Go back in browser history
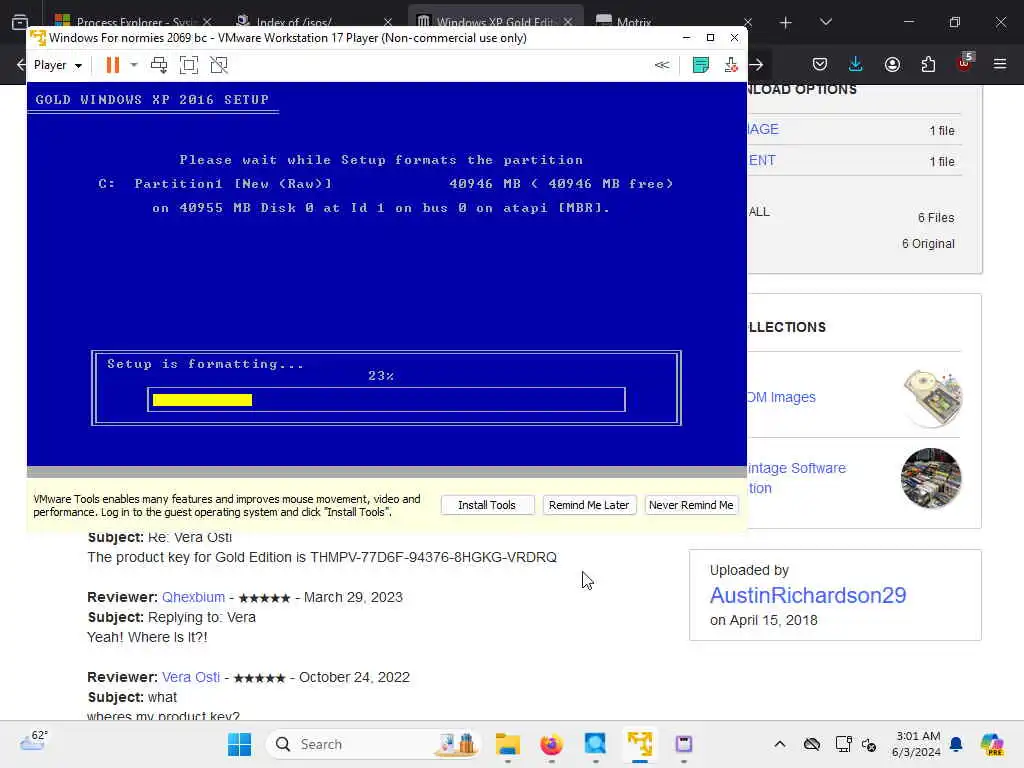Image resolution: width=1024 pixels, height=768 pixels. tap(21, 64)
